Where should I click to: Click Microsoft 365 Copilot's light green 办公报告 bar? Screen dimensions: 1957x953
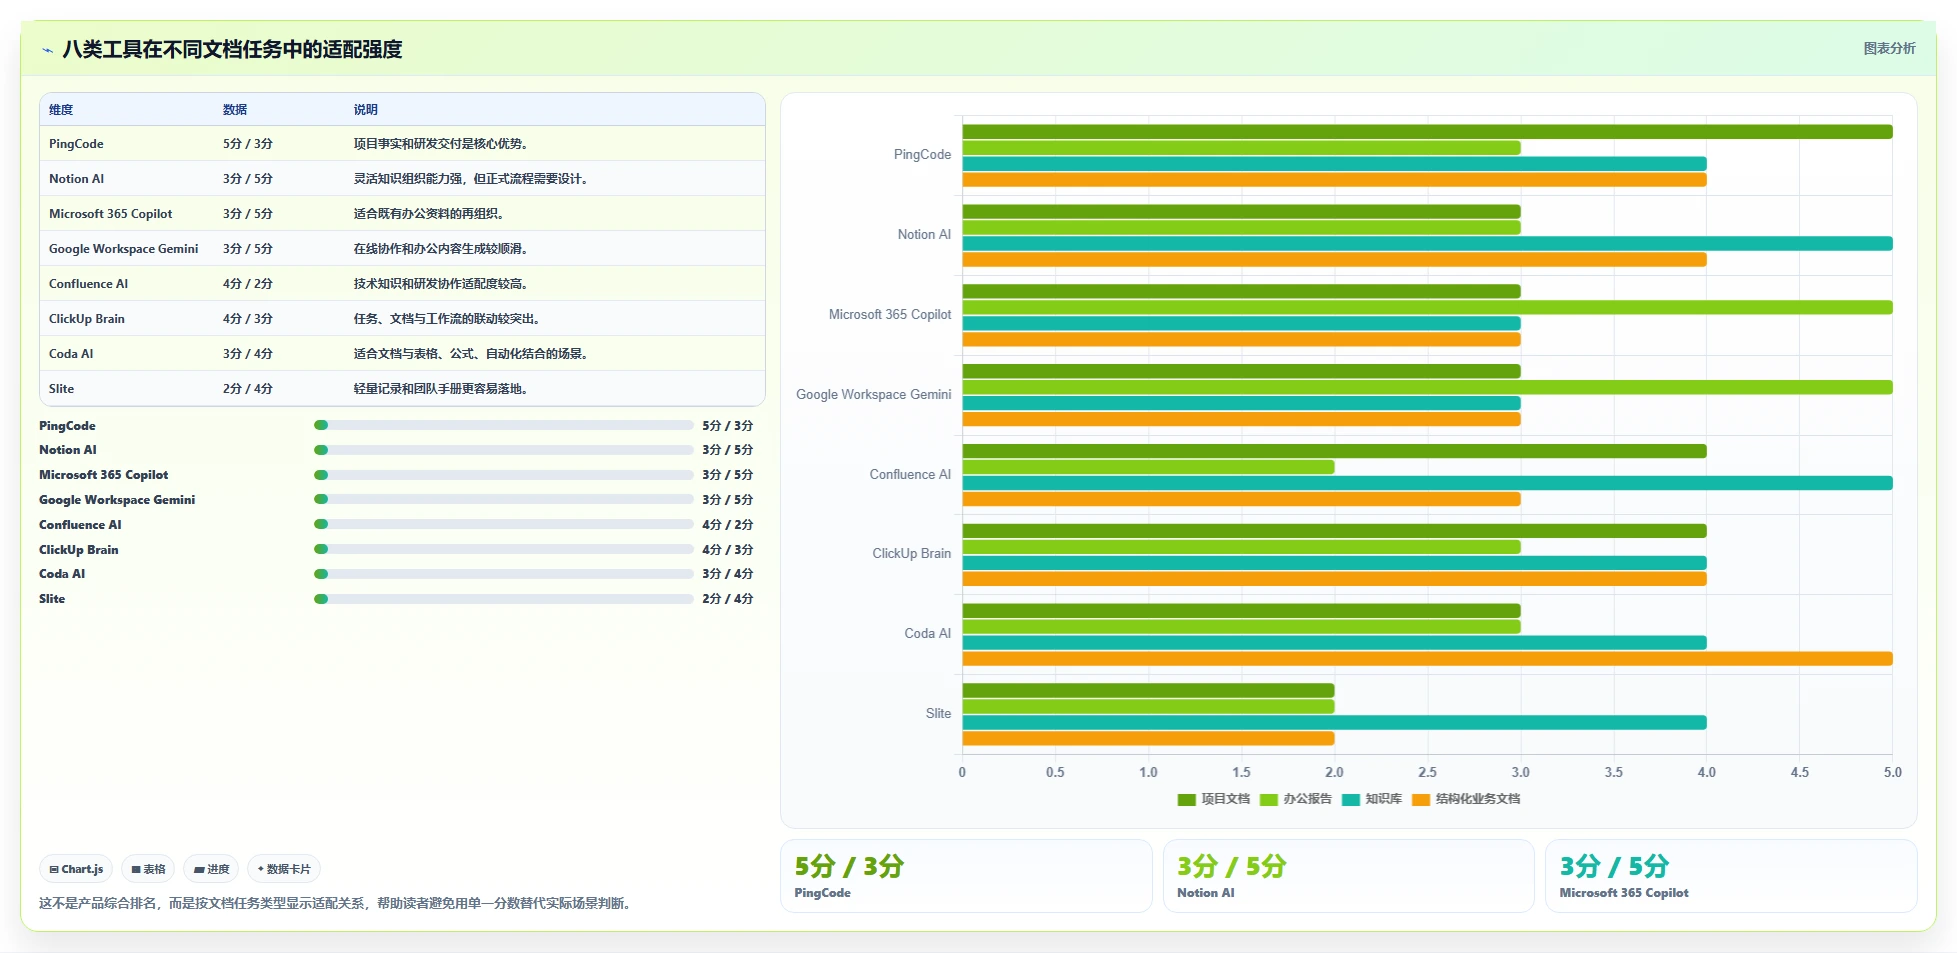coord(1427,308)
